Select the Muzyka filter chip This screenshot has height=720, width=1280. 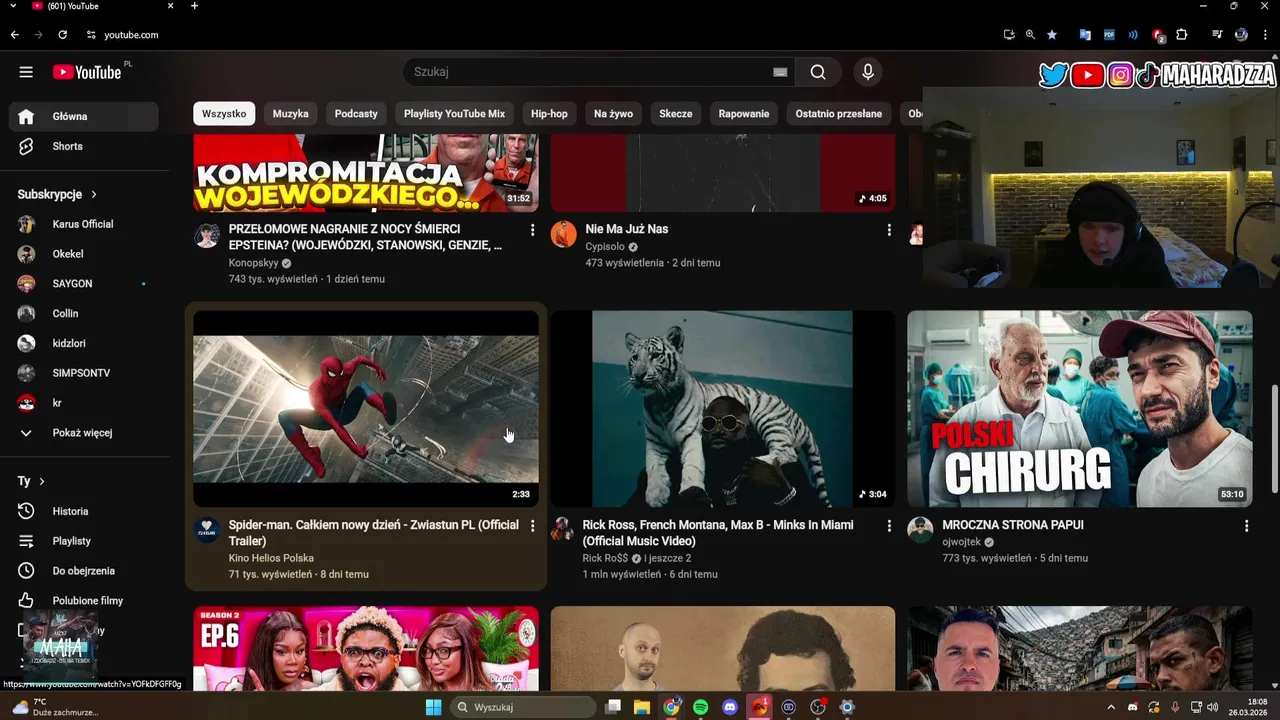point(291,114)
